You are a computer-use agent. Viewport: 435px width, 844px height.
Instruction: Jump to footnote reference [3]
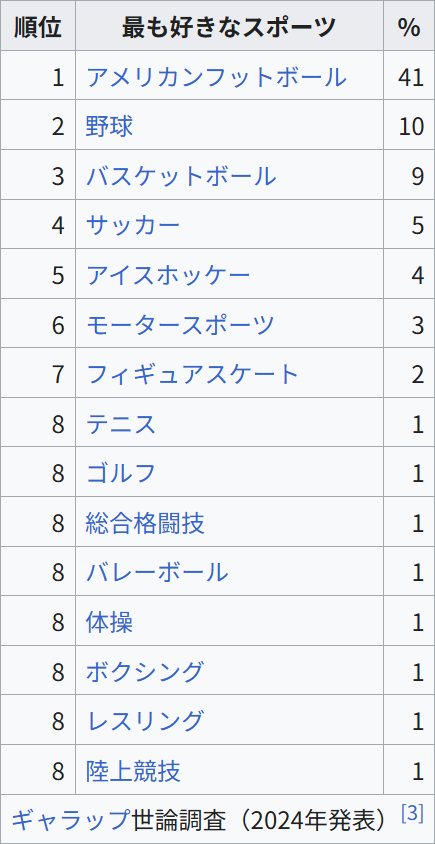click(413, 813)
